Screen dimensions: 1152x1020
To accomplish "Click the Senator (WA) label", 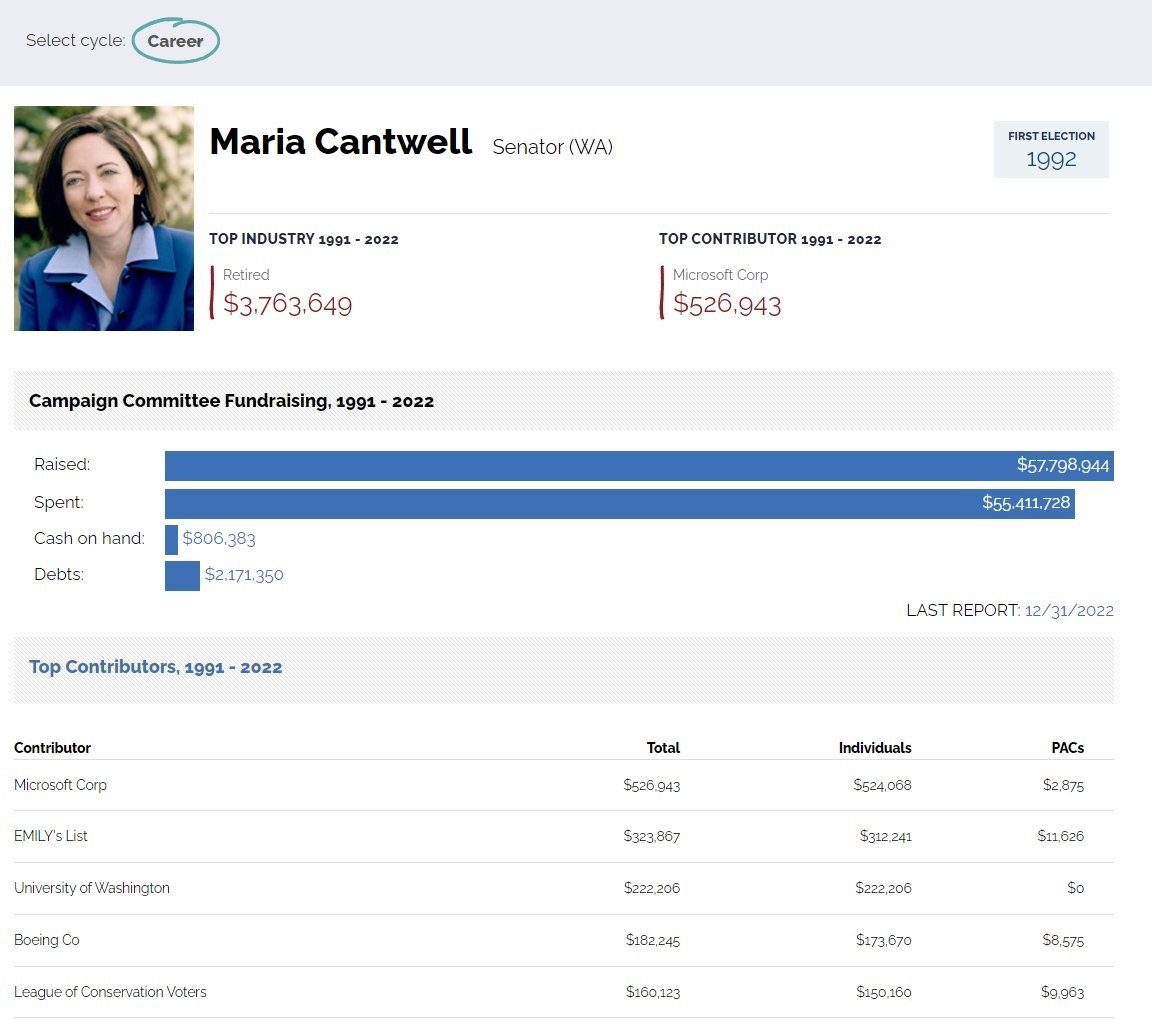I will 552,147.
